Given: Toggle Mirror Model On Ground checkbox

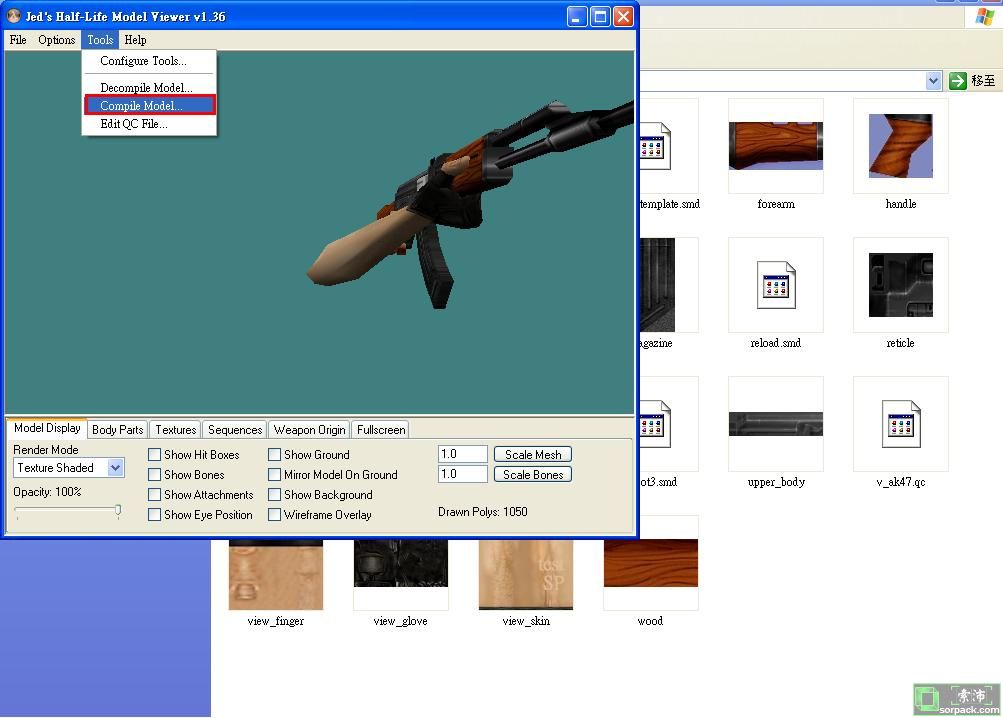Looking at the screenshot, I should click(274, 475).
